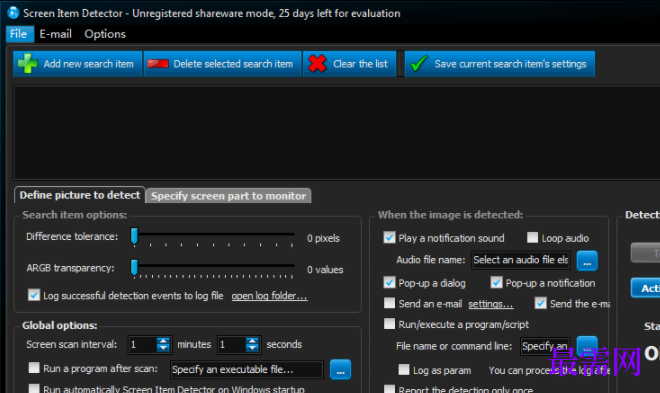Click the ARGB transparency slider handle
The height and width of the screenshot is (393, 660).
pos(134,268)
